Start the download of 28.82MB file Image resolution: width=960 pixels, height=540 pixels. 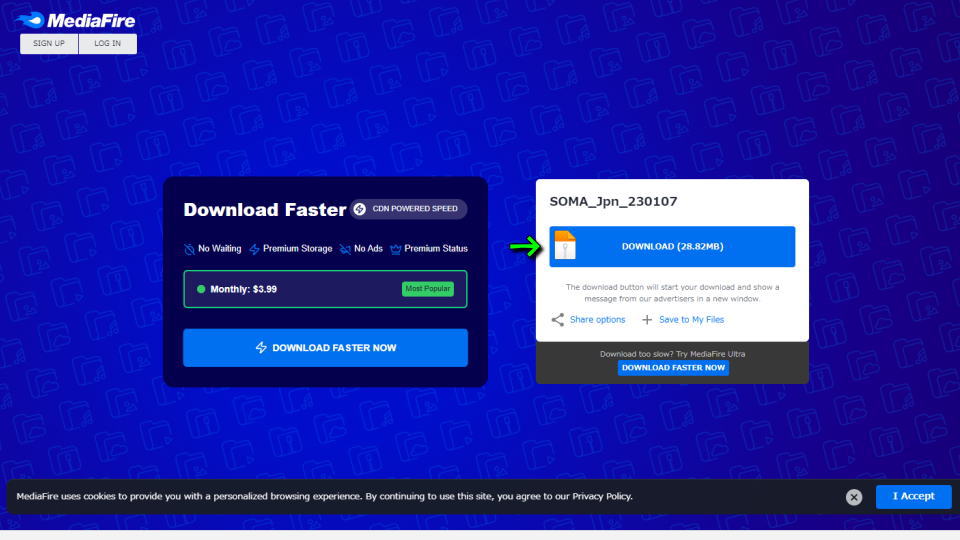(672, 247)
